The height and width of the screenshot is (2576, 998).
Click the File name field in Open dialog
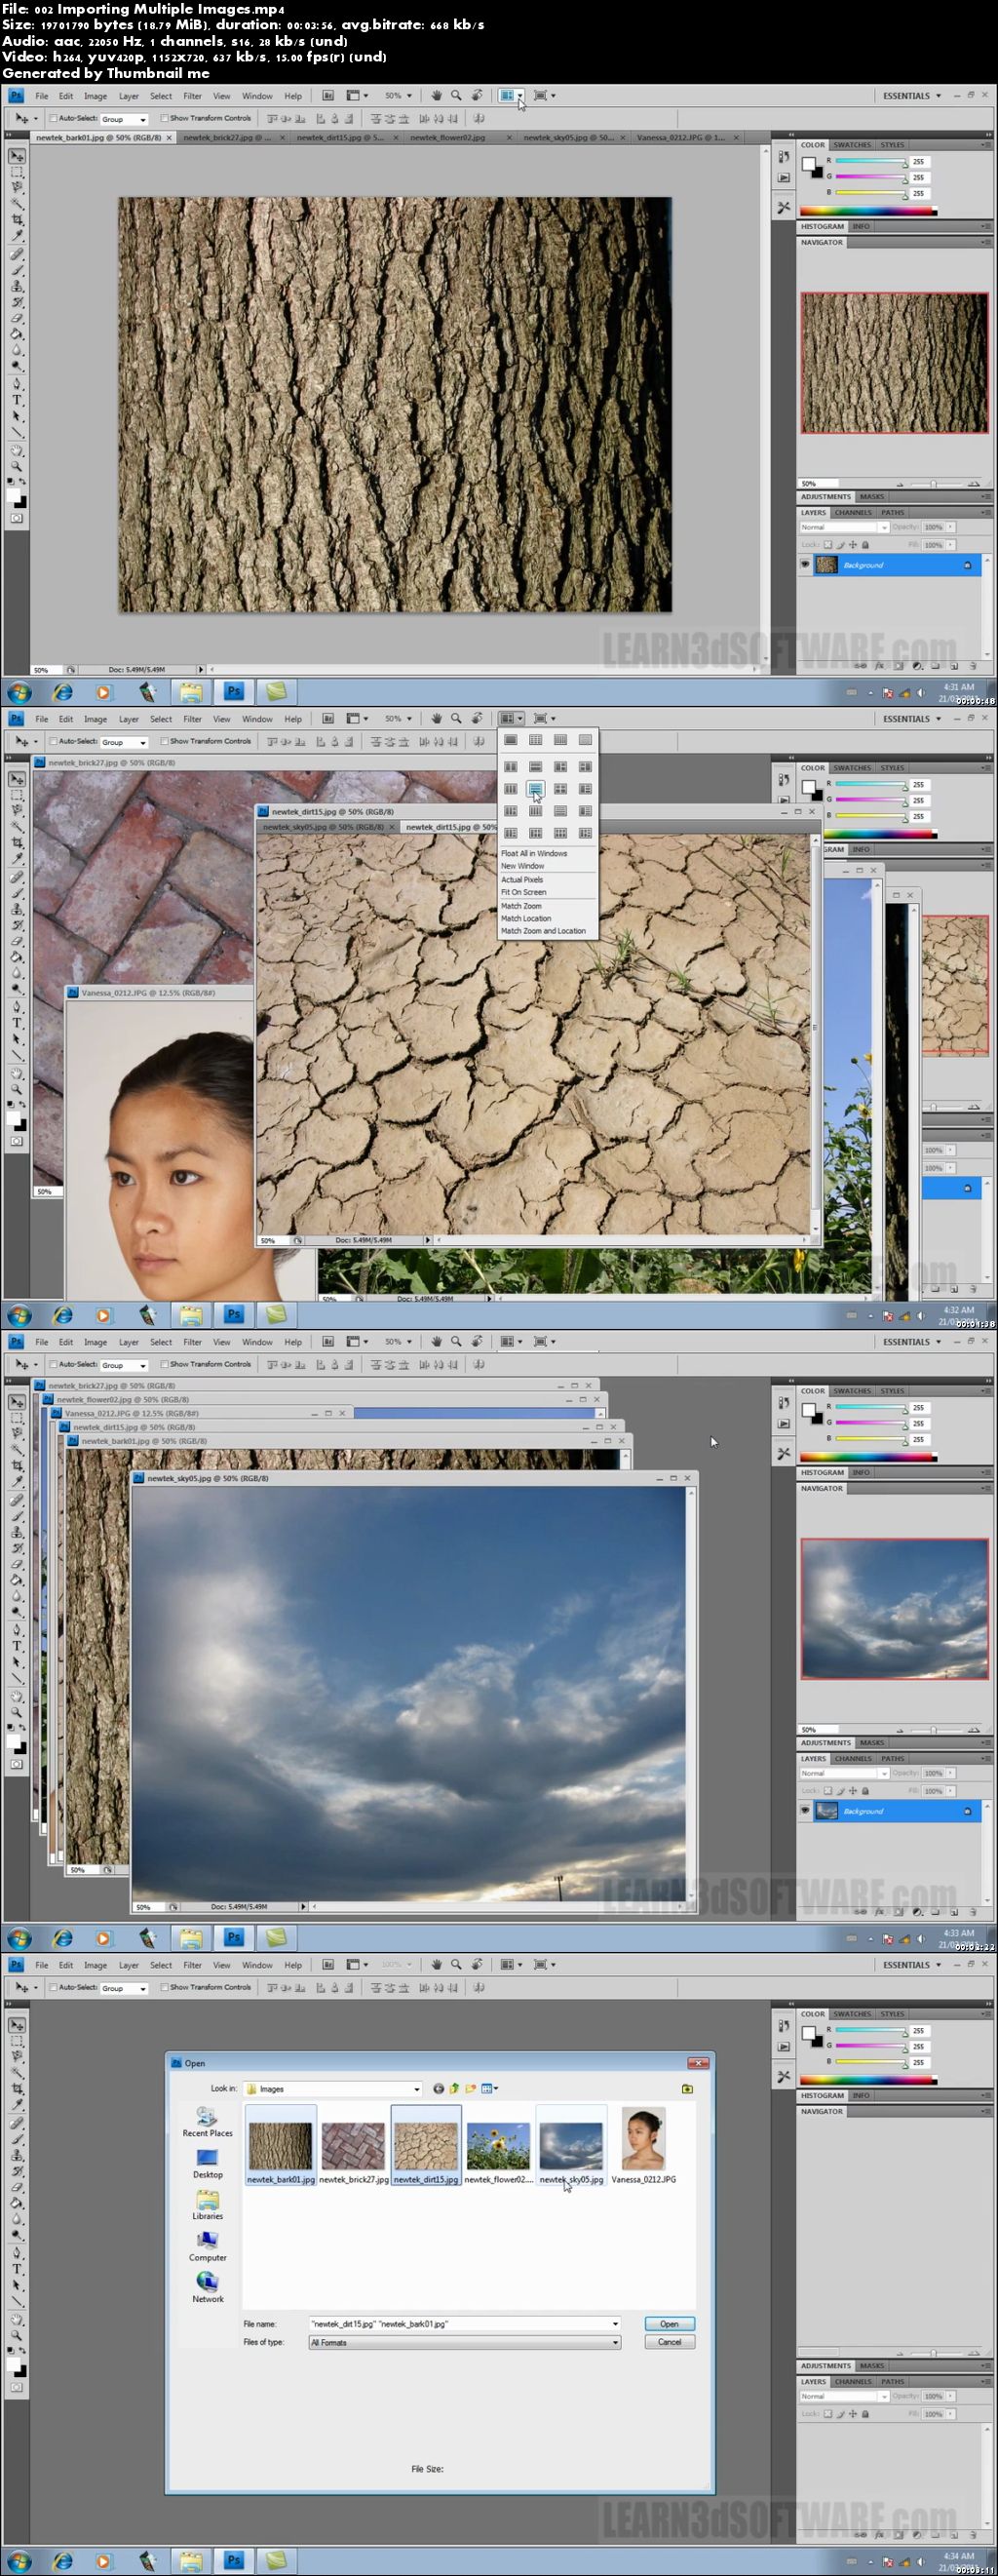pos(464,2324)
